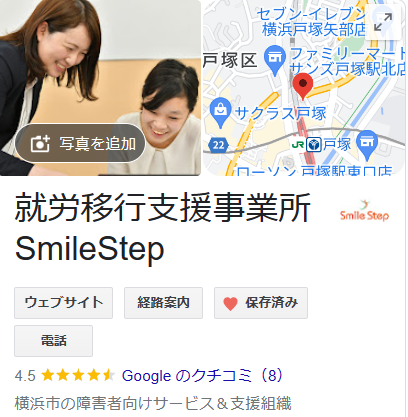This screenshot has width=408, height=417.
Task: Add a photo with 写真を追加
Action: (x=80, y=143)
